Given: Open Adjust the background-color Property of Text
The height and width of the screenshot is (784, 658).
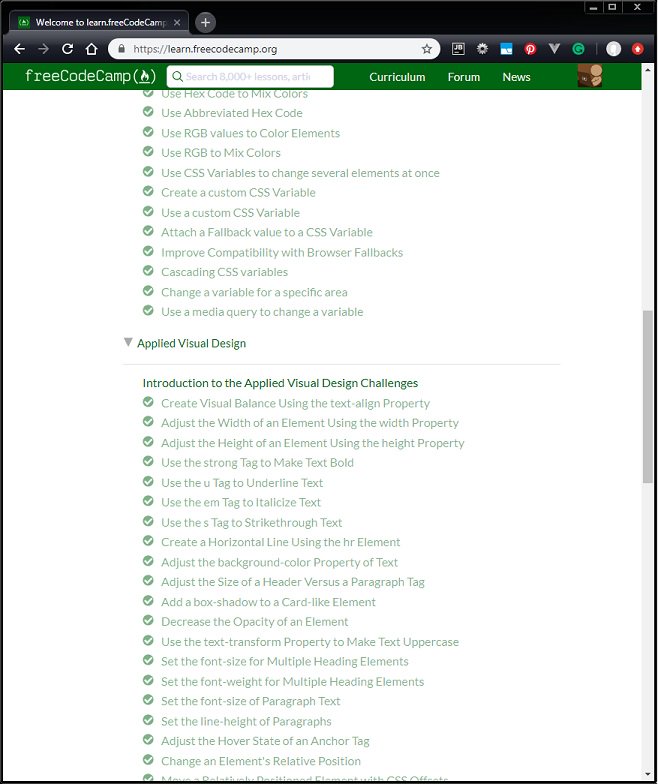Looking at the screenshot, I should [x=279, y=562].
